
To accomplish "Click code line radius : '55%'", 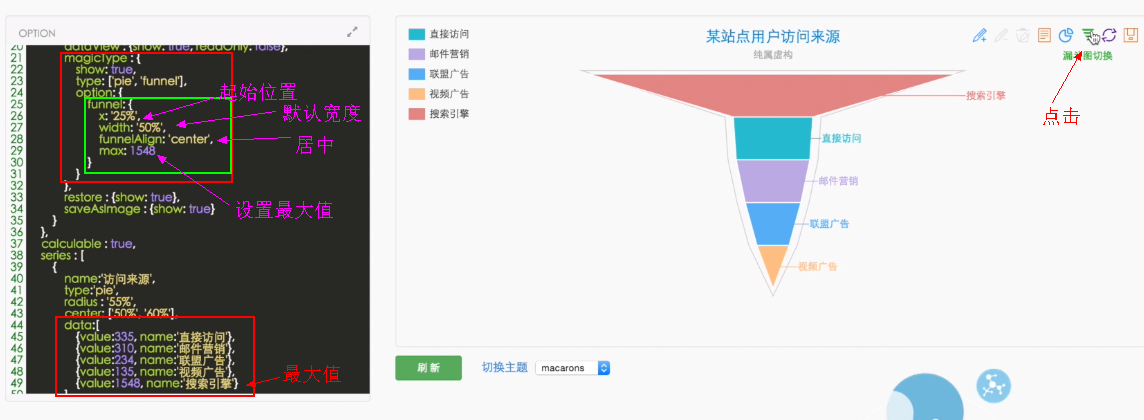I will tap(101, 301).
